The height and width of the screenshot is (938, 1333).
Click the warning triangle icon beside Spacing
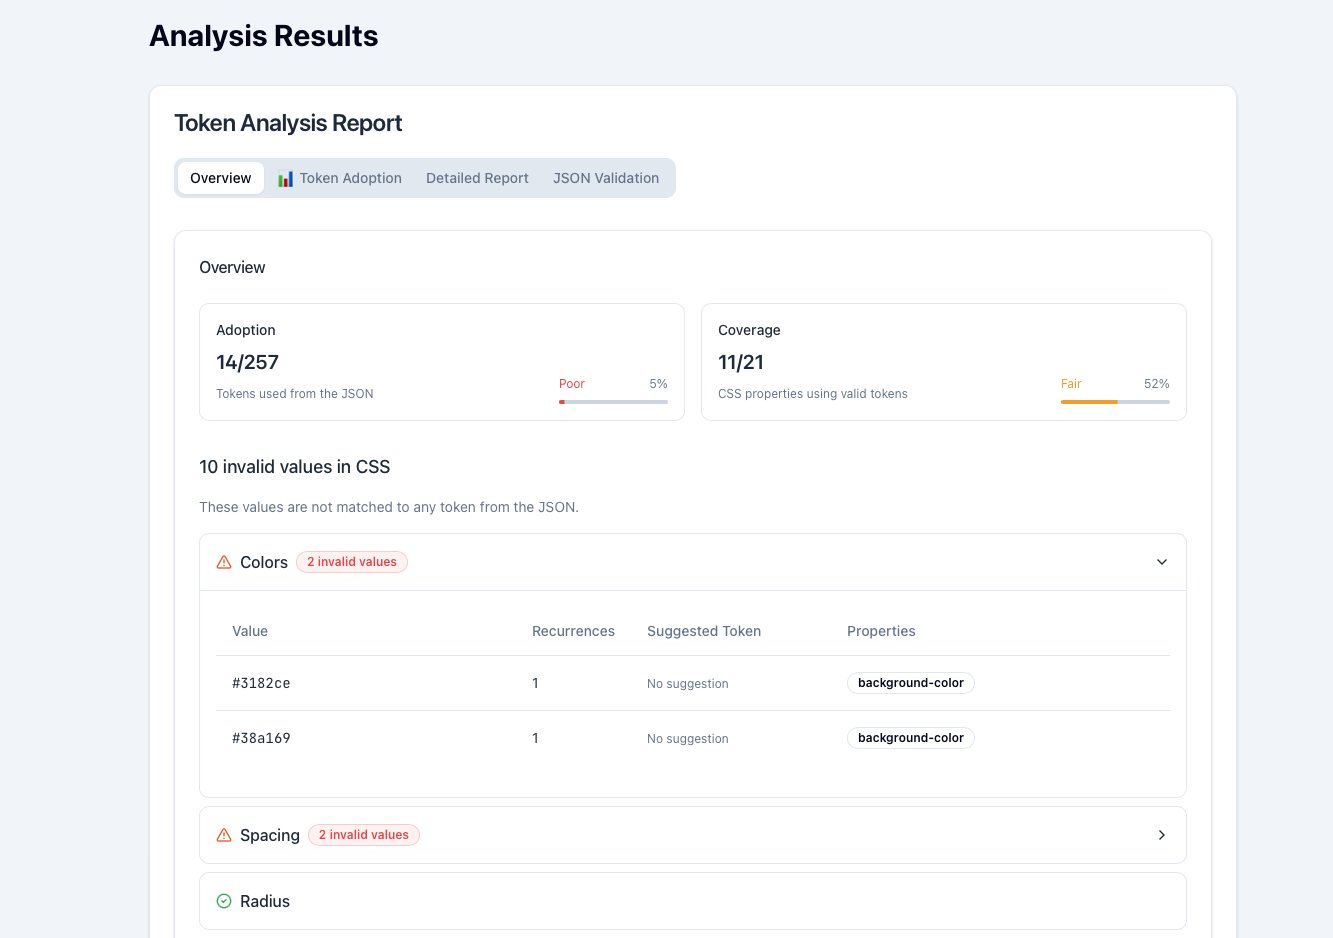coord(224,835)
